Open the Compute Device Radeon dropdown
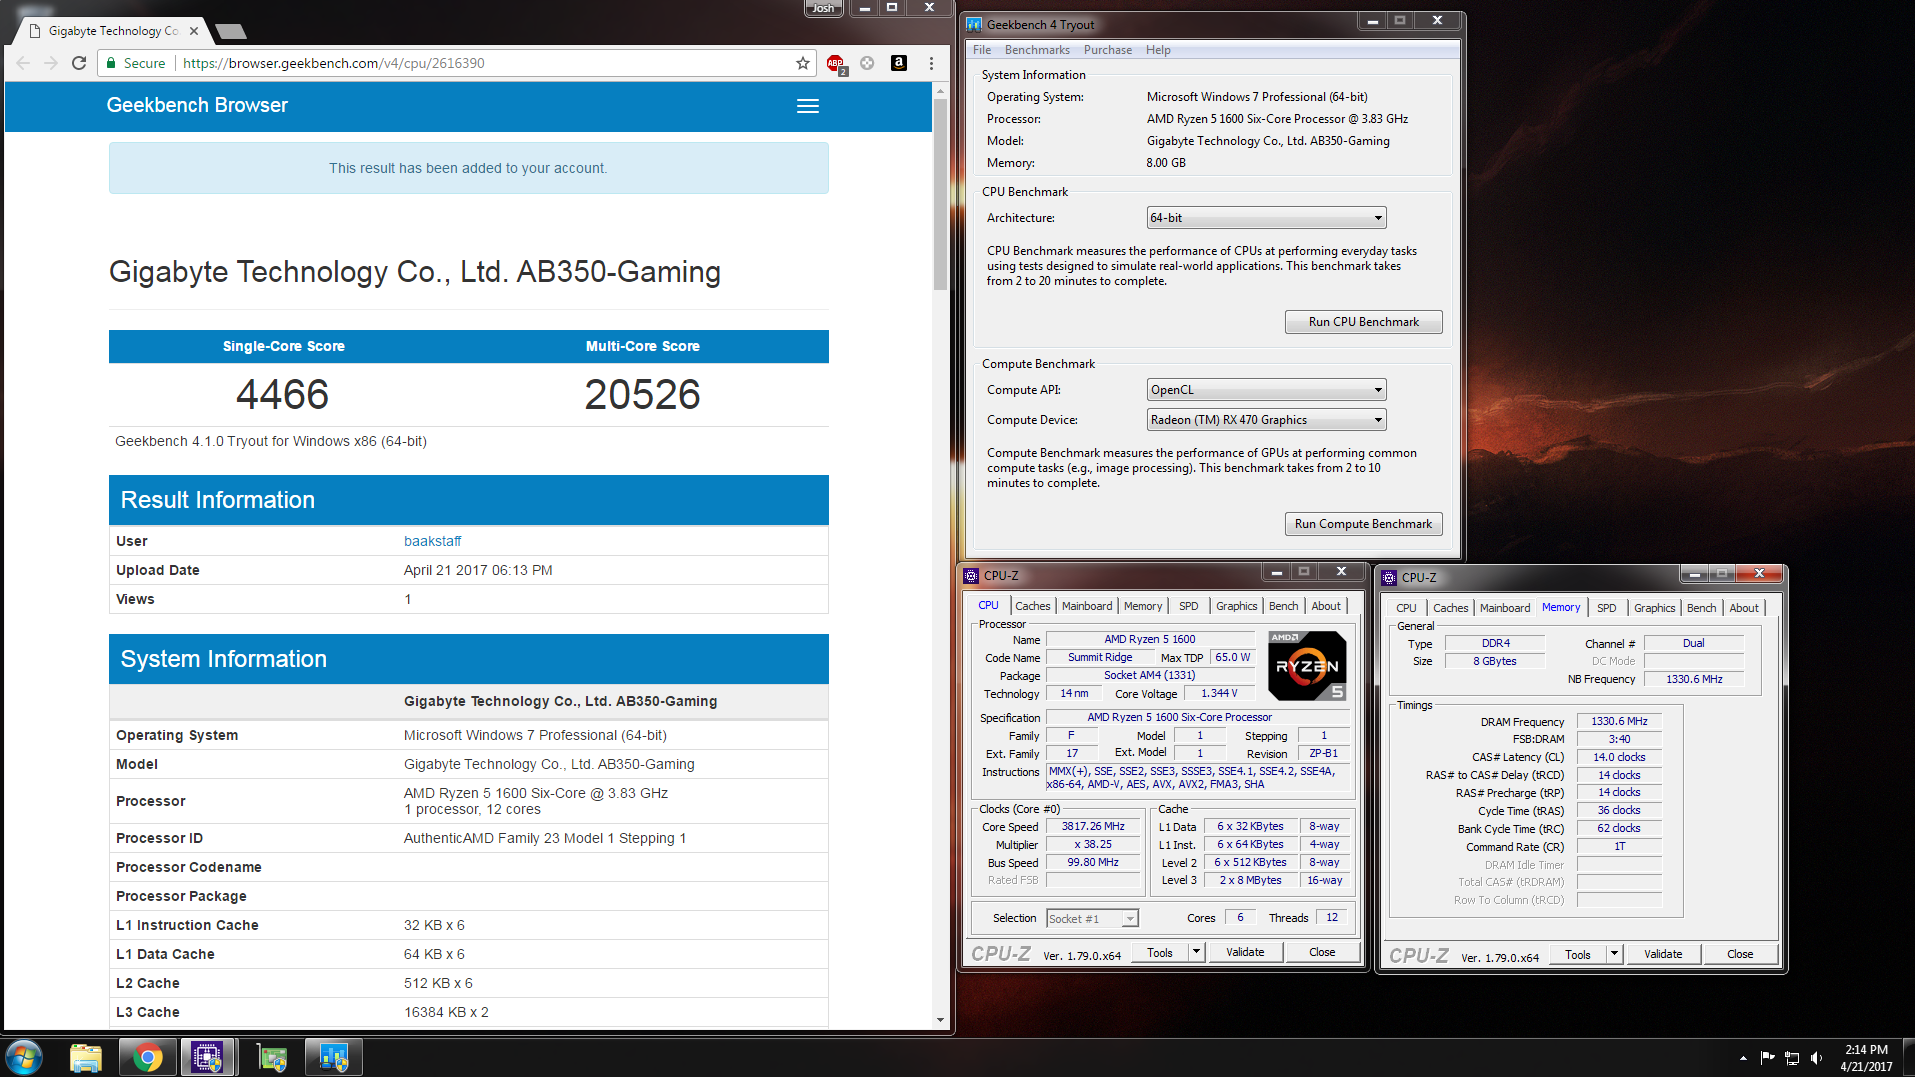The width and height of the screenshot is (1915, 1077). (x=1266, y=420)
